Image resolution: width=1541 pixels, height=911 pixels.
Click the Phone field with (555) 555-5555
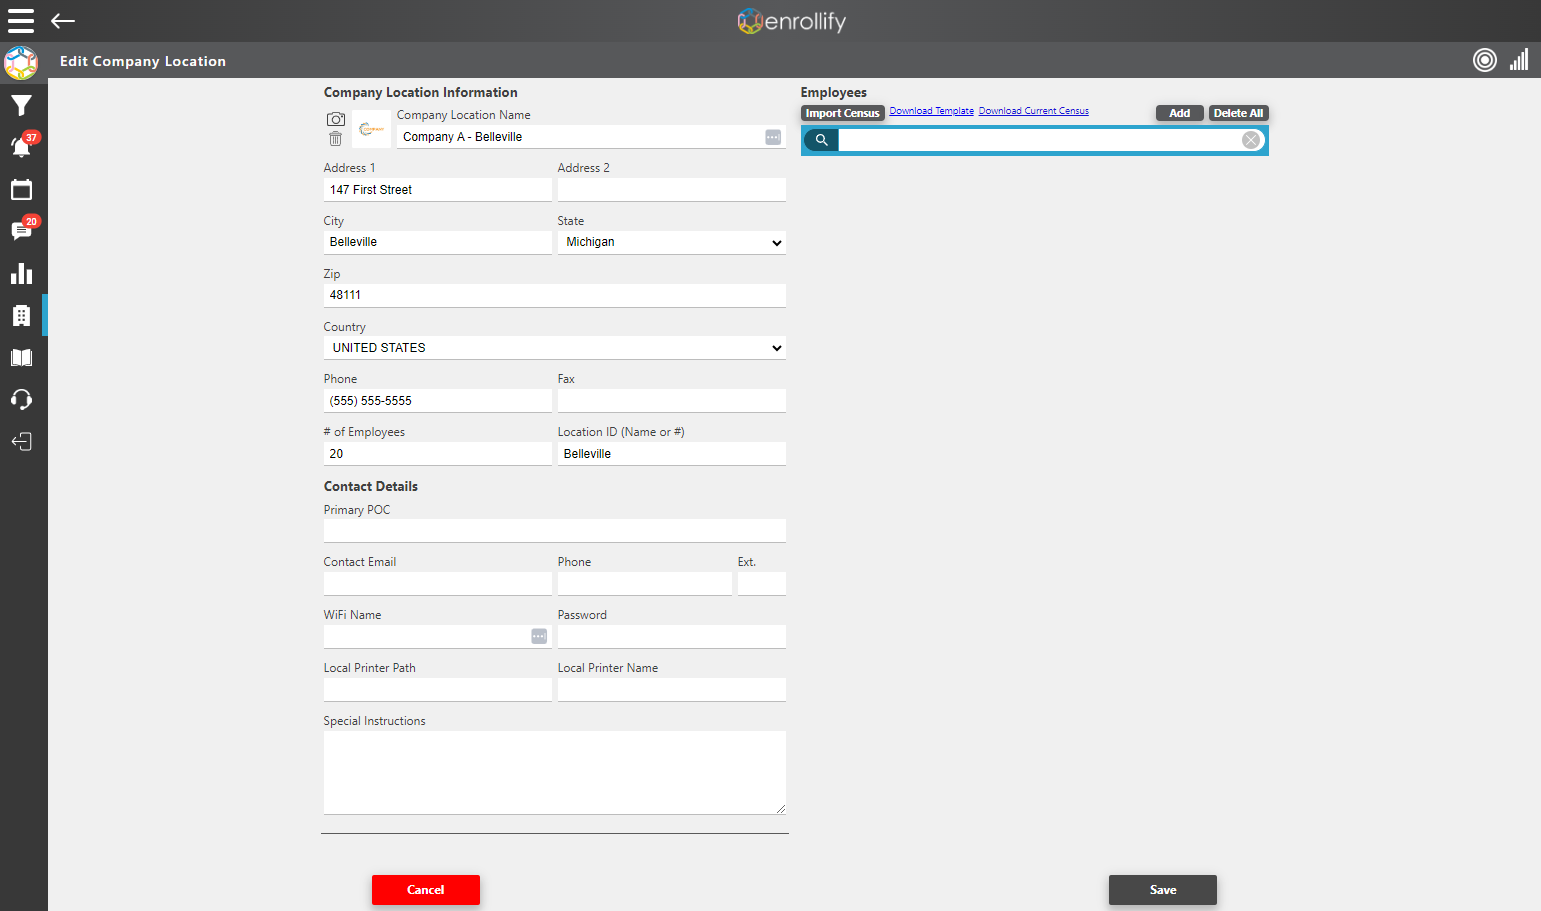[438, 401]
